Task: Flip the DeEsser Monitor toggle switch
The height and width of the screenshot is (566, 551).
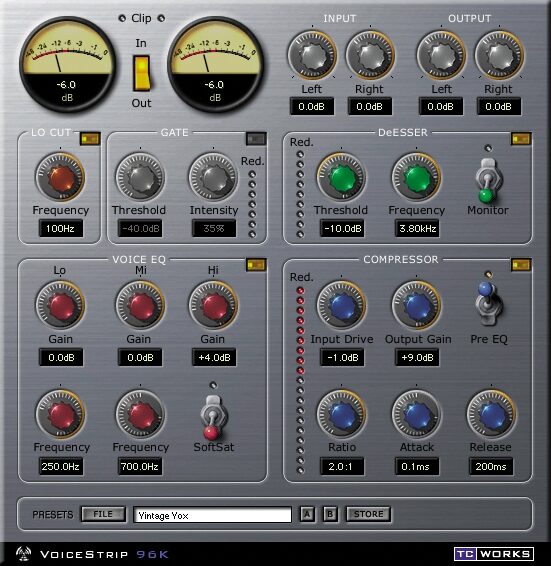Action: [487, 180]
